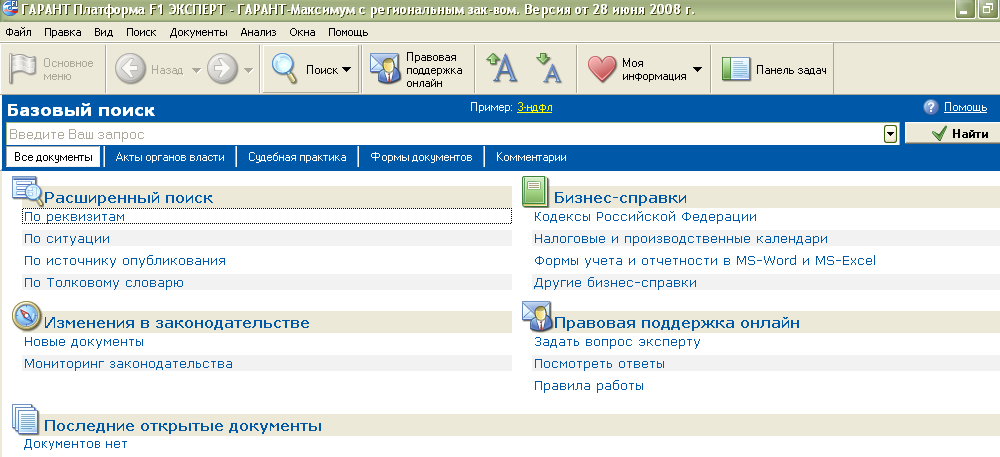Open the Правка menu
The width and height of the screenshot is (1000, 457).
pyautogui.click(x=62, y=32)
